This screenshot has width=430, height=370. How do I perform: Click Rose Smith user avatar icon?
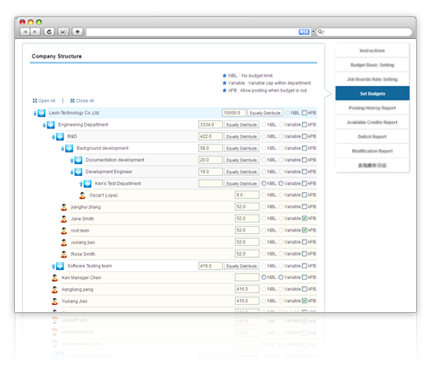pyautogui.click(x=64, y=254)
